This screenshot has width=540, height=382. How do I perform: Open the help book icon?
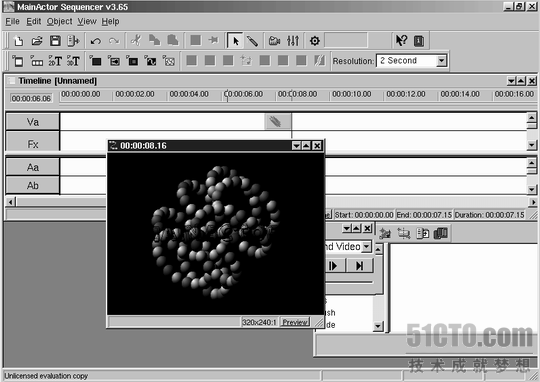tap(419, 41)
